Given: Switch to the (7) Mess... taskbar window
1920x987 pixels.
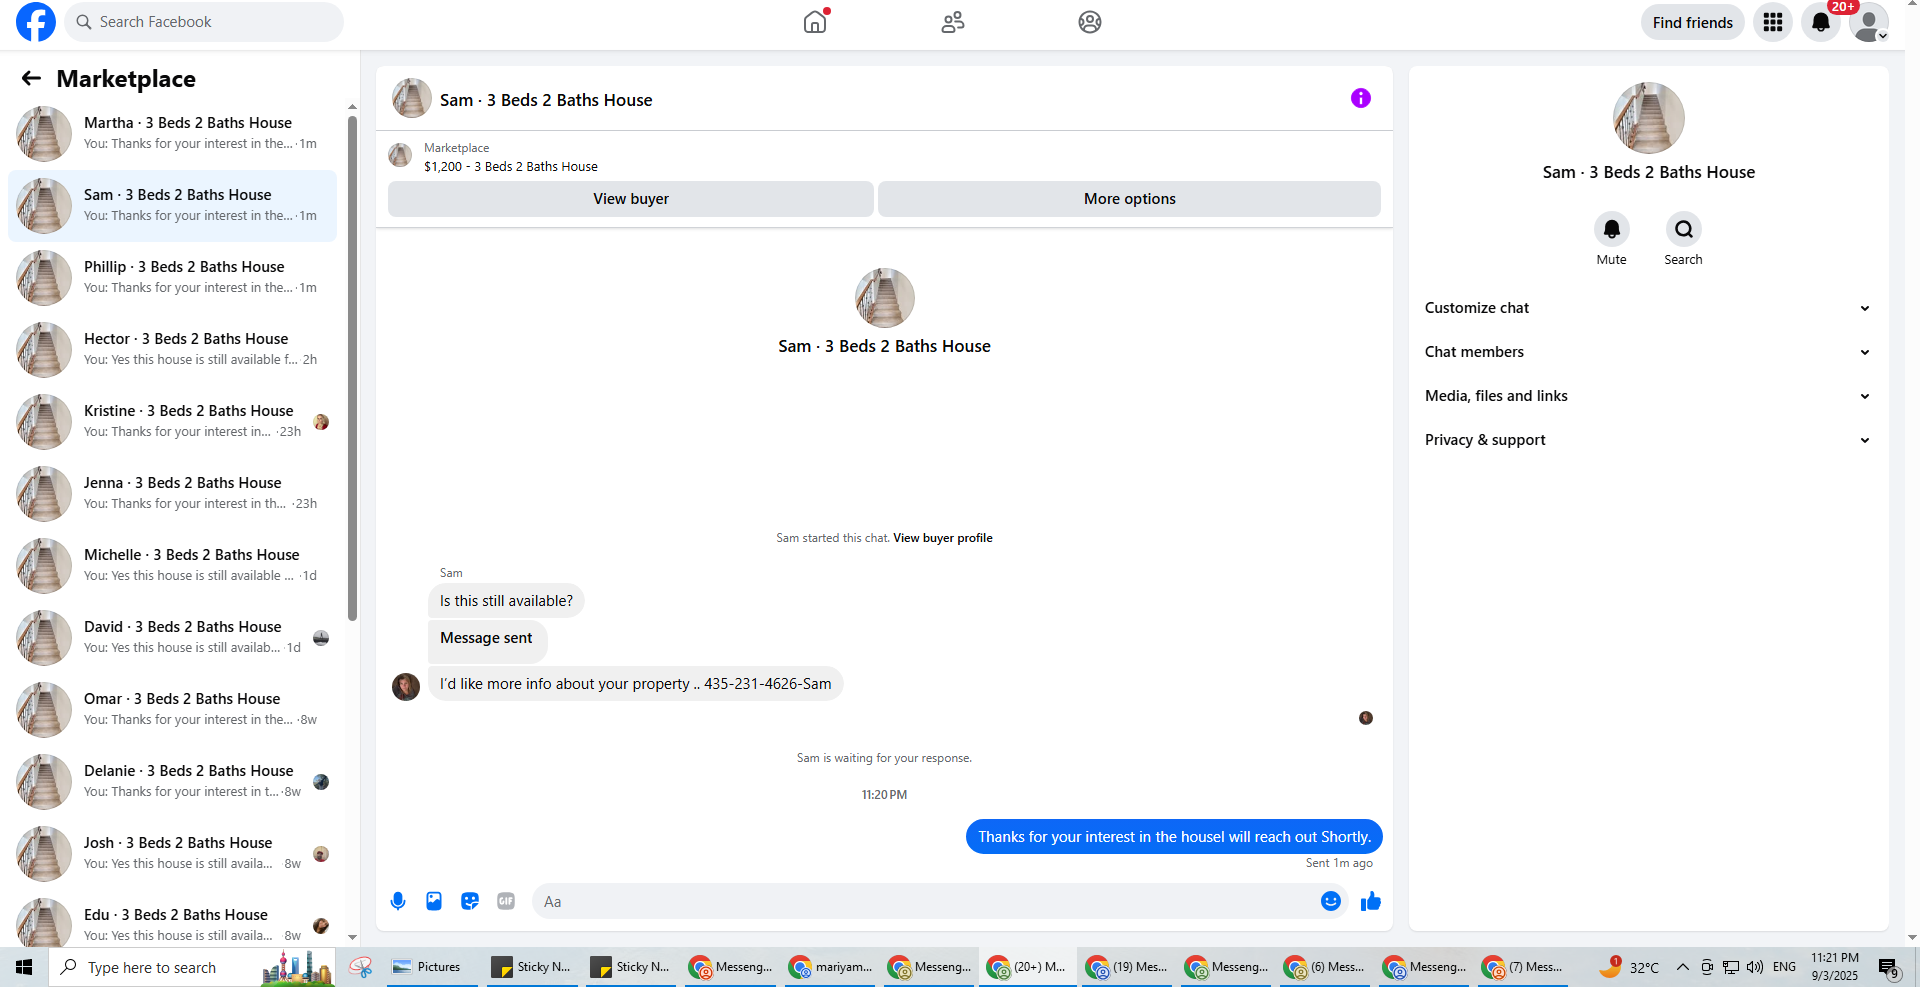Looking at the screenshot, I should pos(1523,967).
